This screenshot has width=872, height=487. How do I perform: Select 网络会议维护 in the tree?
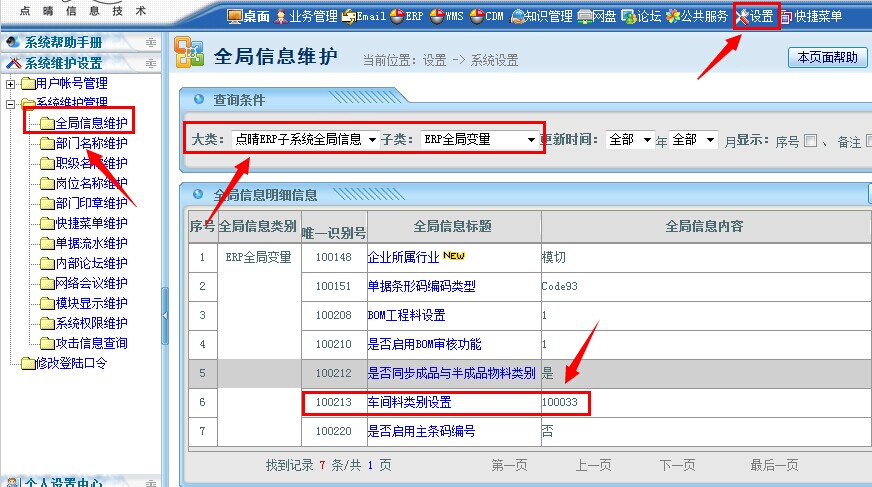click(92, 284)
